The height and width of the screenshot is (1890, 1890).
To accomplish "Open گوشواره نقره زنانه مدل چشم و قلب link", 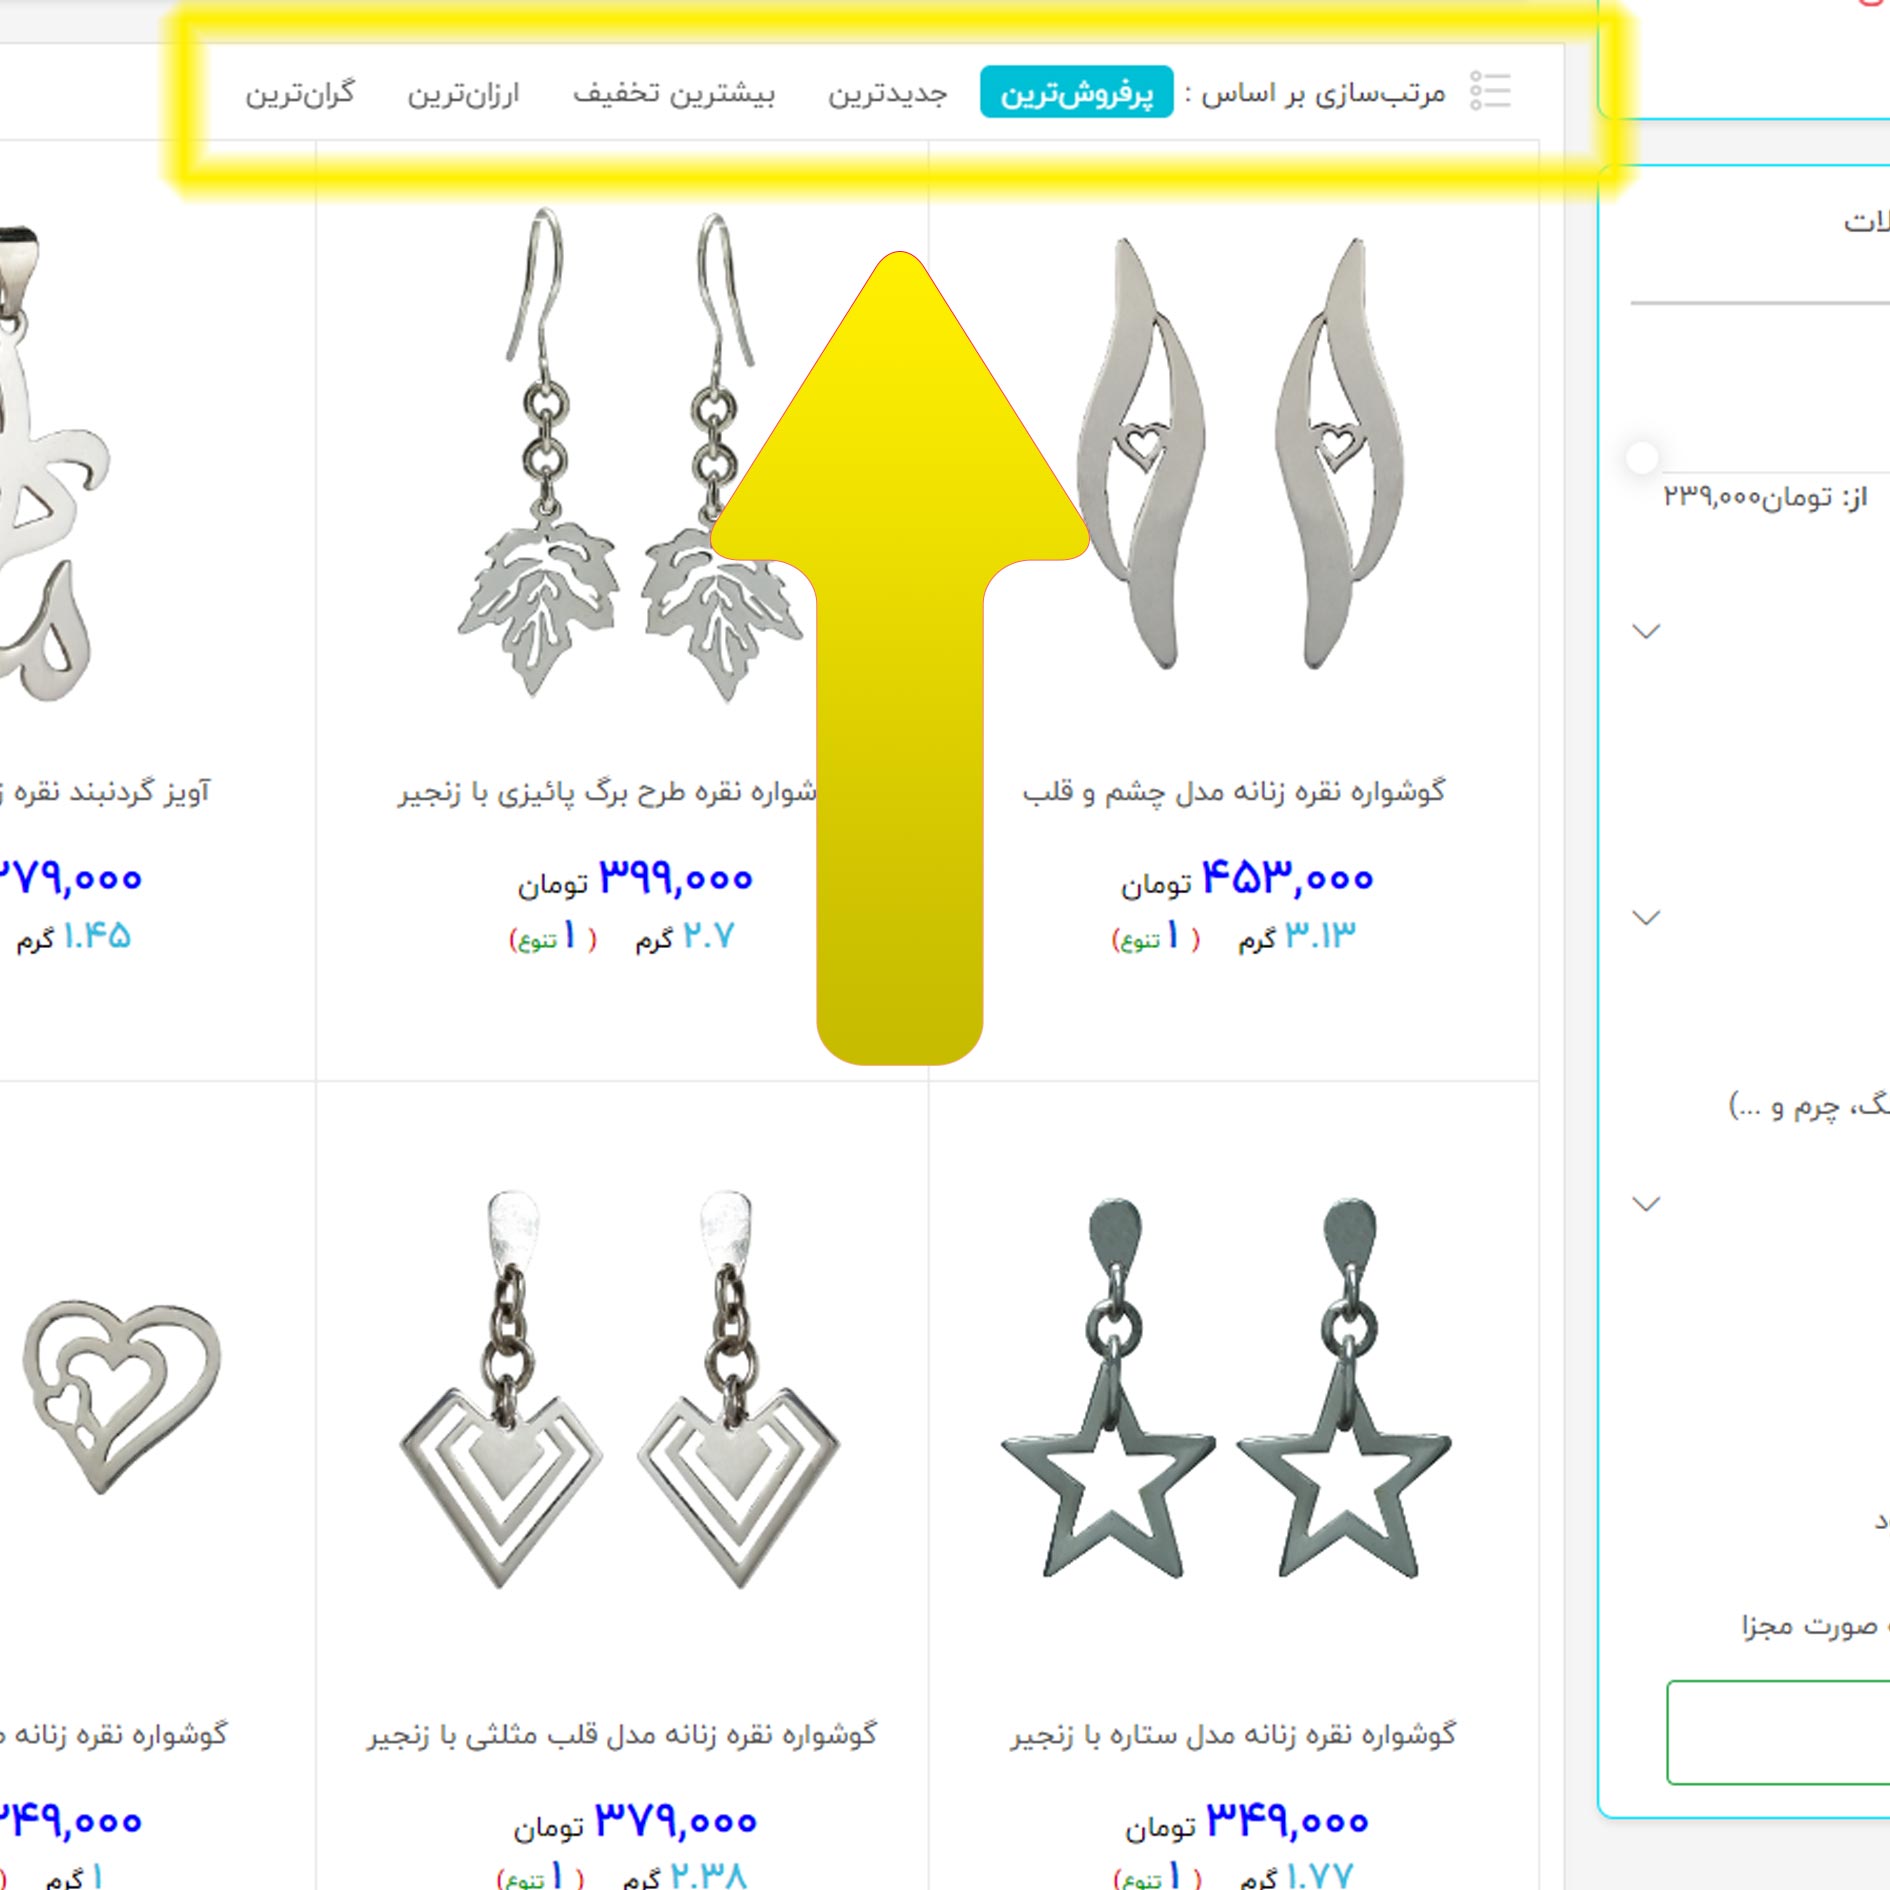I will [x=1233, y=791].
